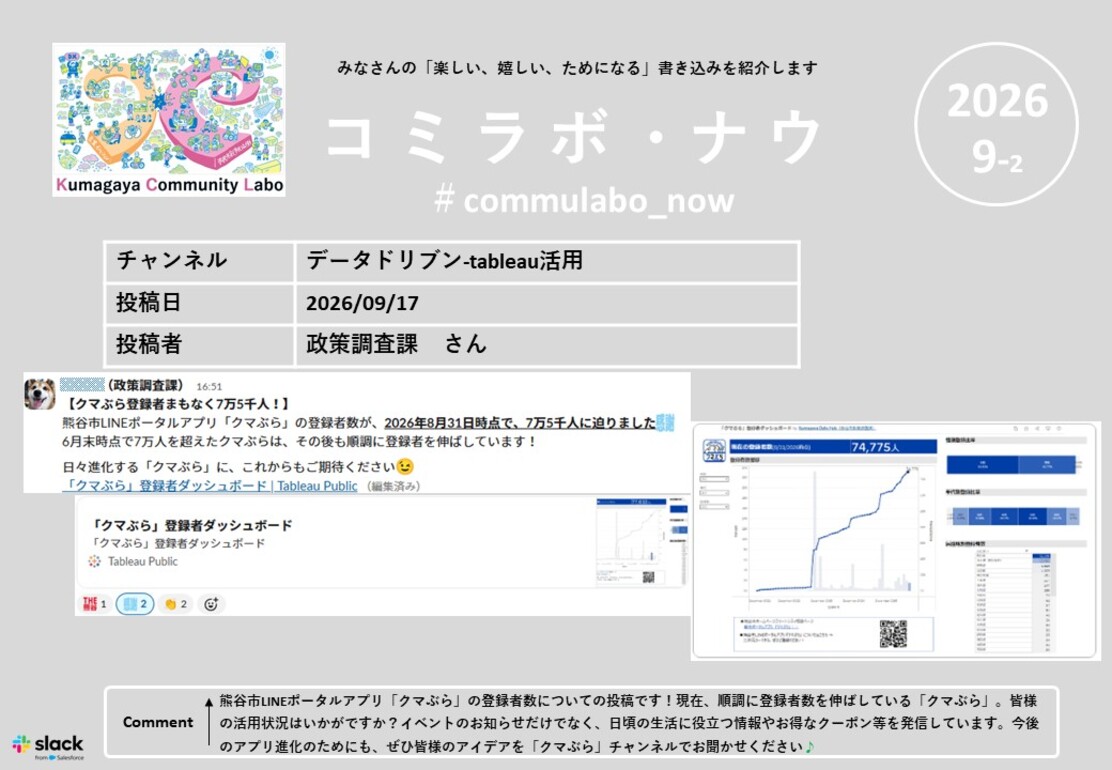
Task: Click the Slack logo in the corner
Action: (x=48, y=747)
